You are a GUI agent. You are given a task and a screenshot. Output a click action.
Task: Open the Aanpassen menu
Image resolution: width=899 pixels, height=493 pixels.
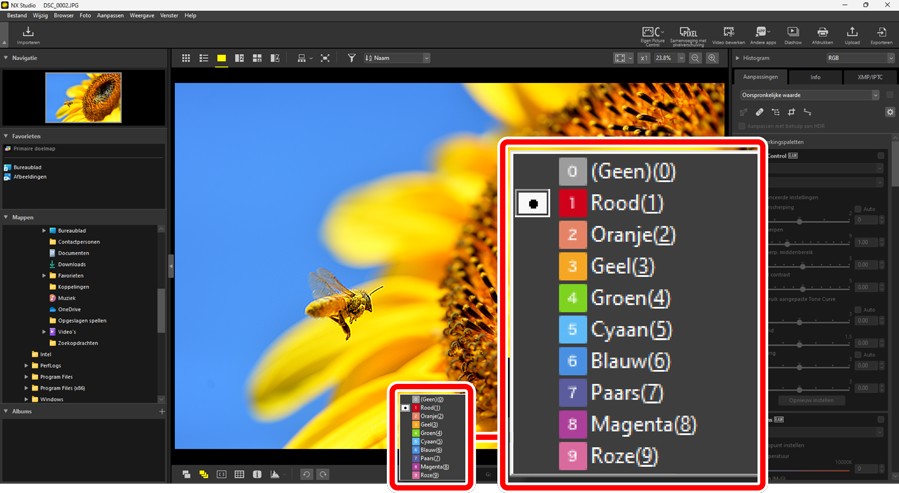click(x=110, y=16)
